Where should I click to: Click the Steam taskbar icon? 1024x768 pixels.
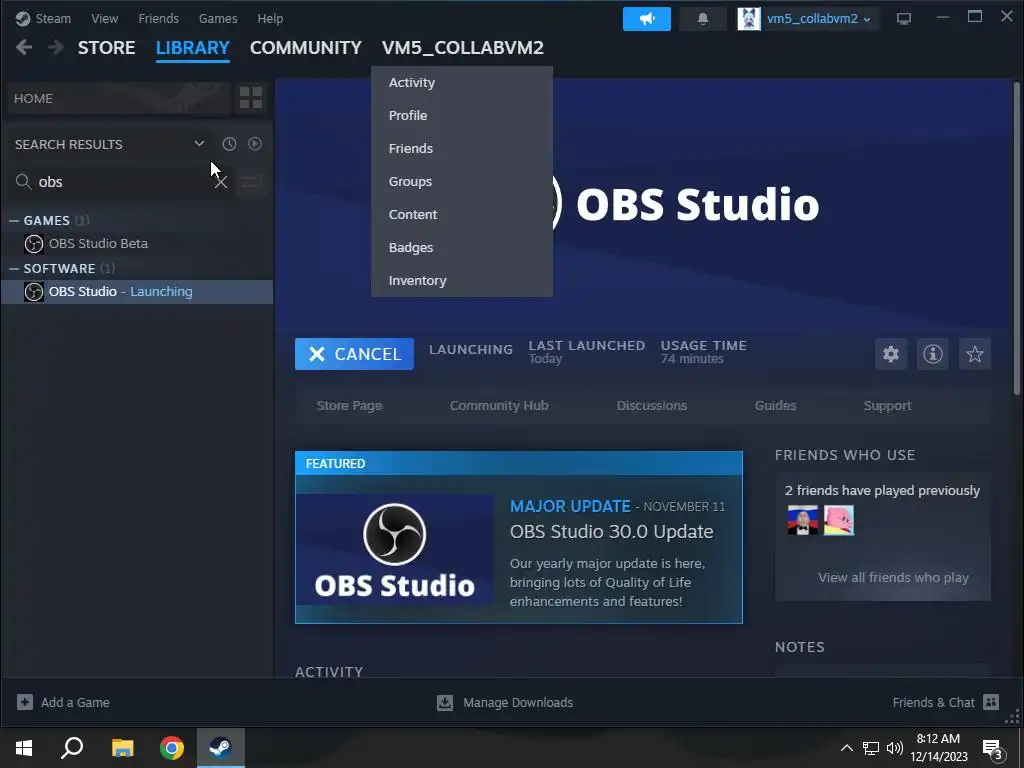pyautogui.click(x=221, y=748)
